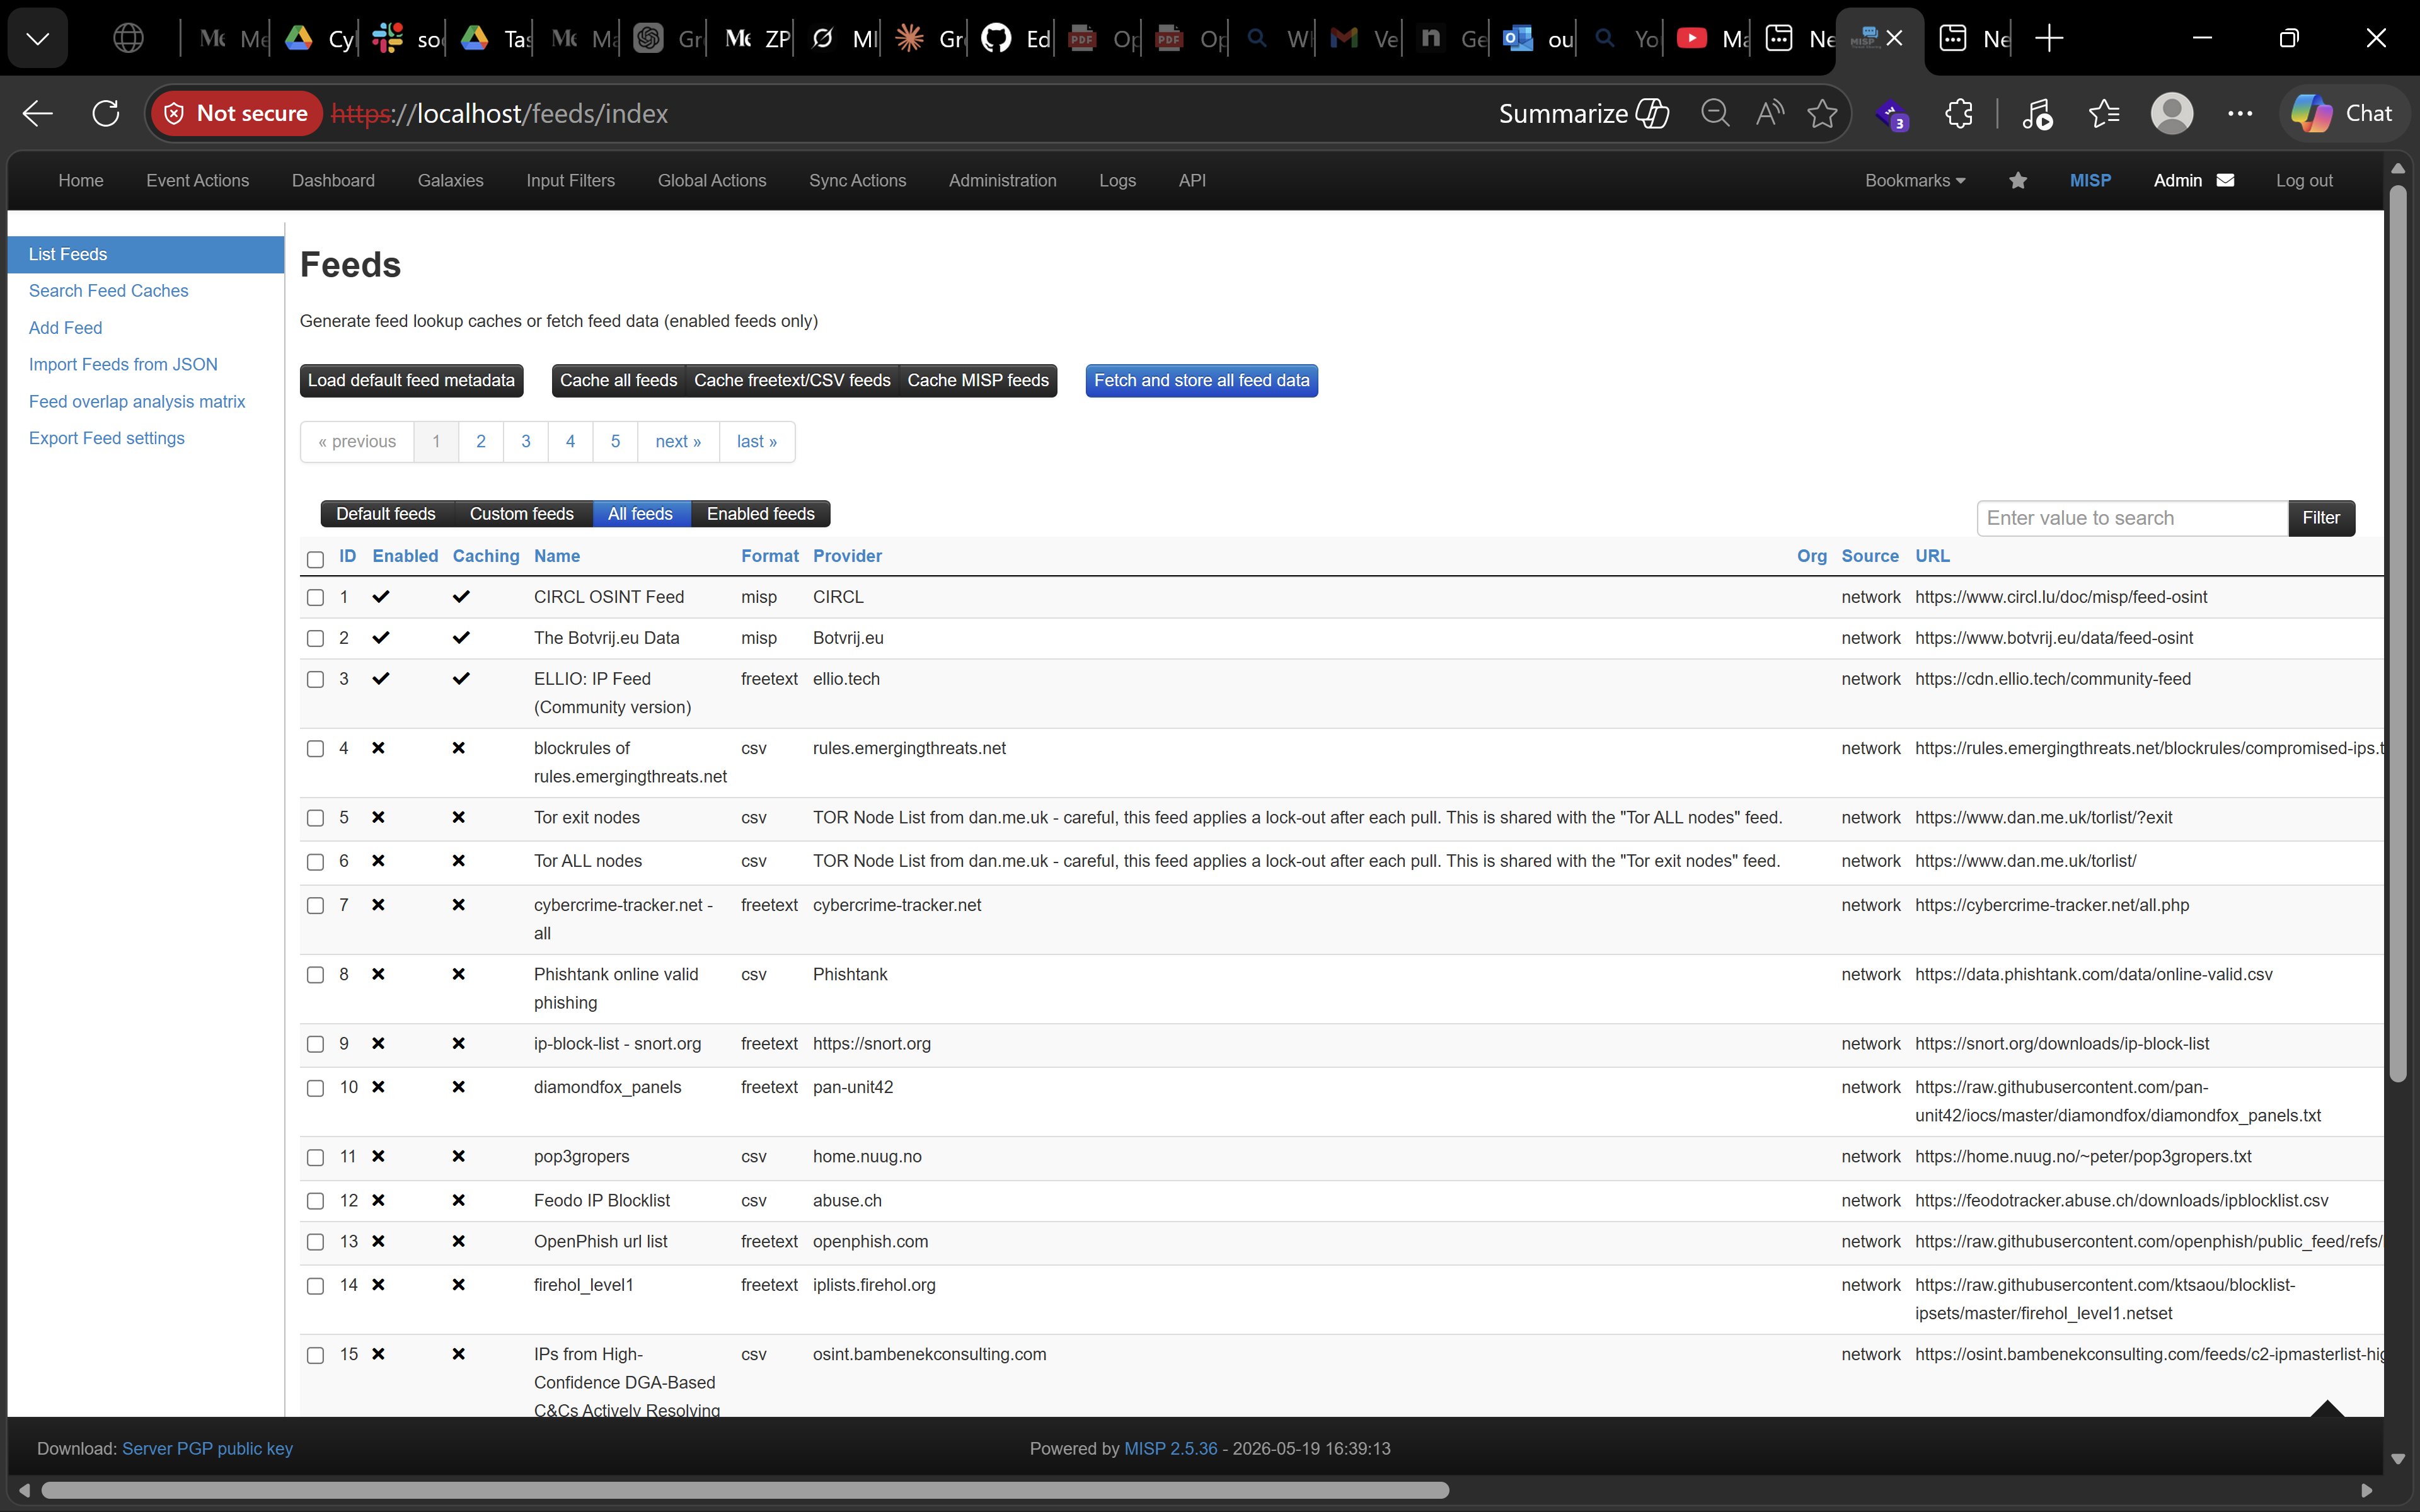Open the Administration menu
The width and height of the screenshot is (2420, 1512).
pyautogui.click(x=1002, y=180)
